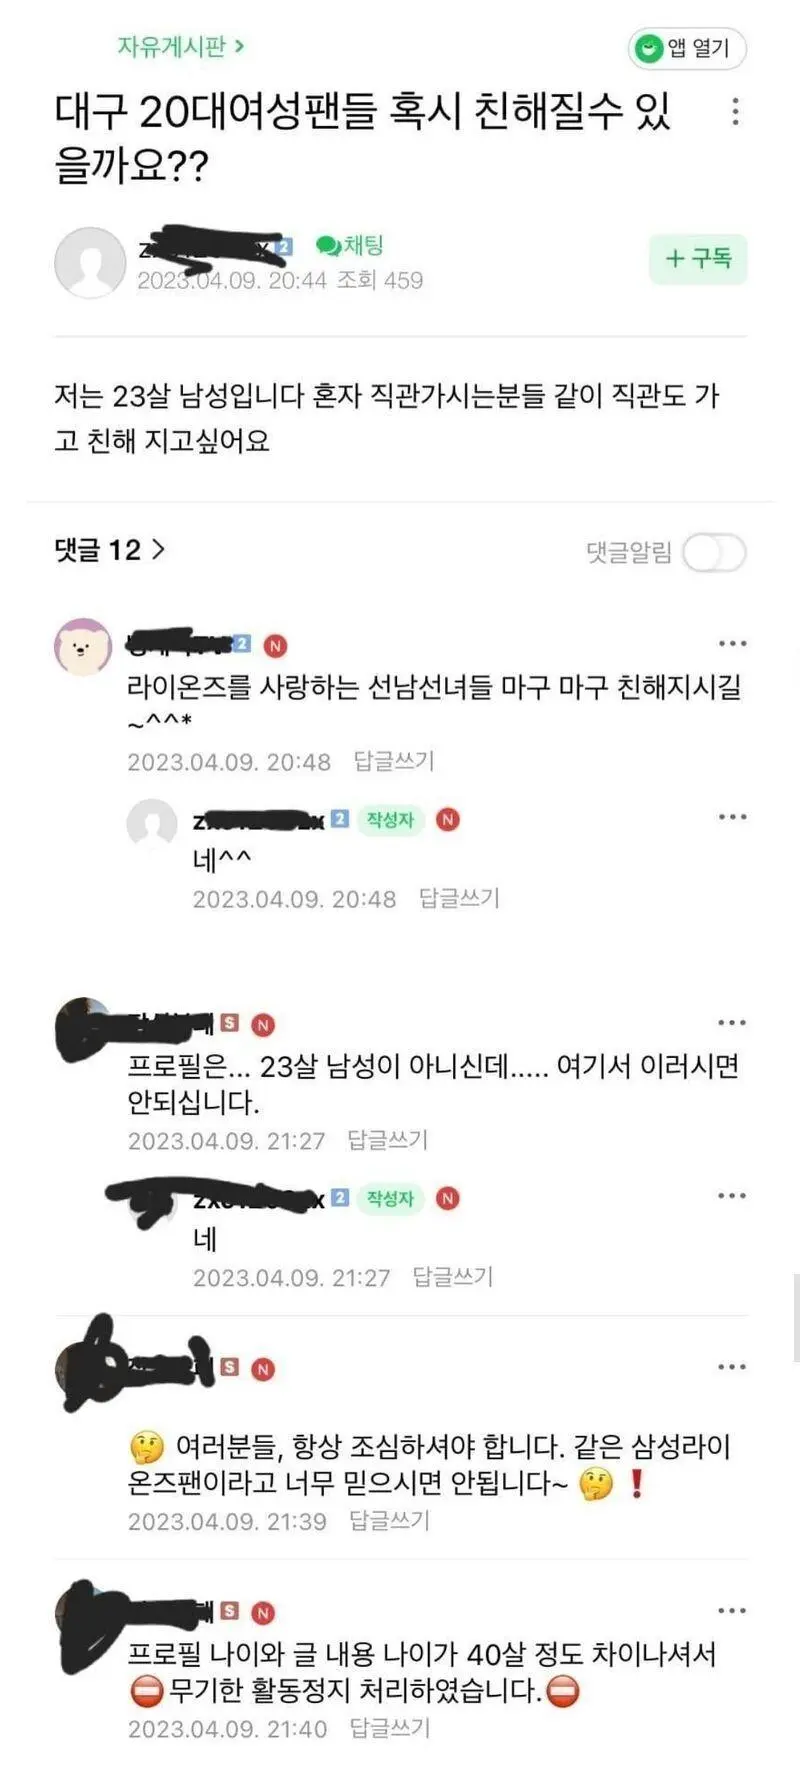Tap 답글쓰기 under the 21:39 comment
This screenshot has height=1772, width=800.
tap(390, 1521)
